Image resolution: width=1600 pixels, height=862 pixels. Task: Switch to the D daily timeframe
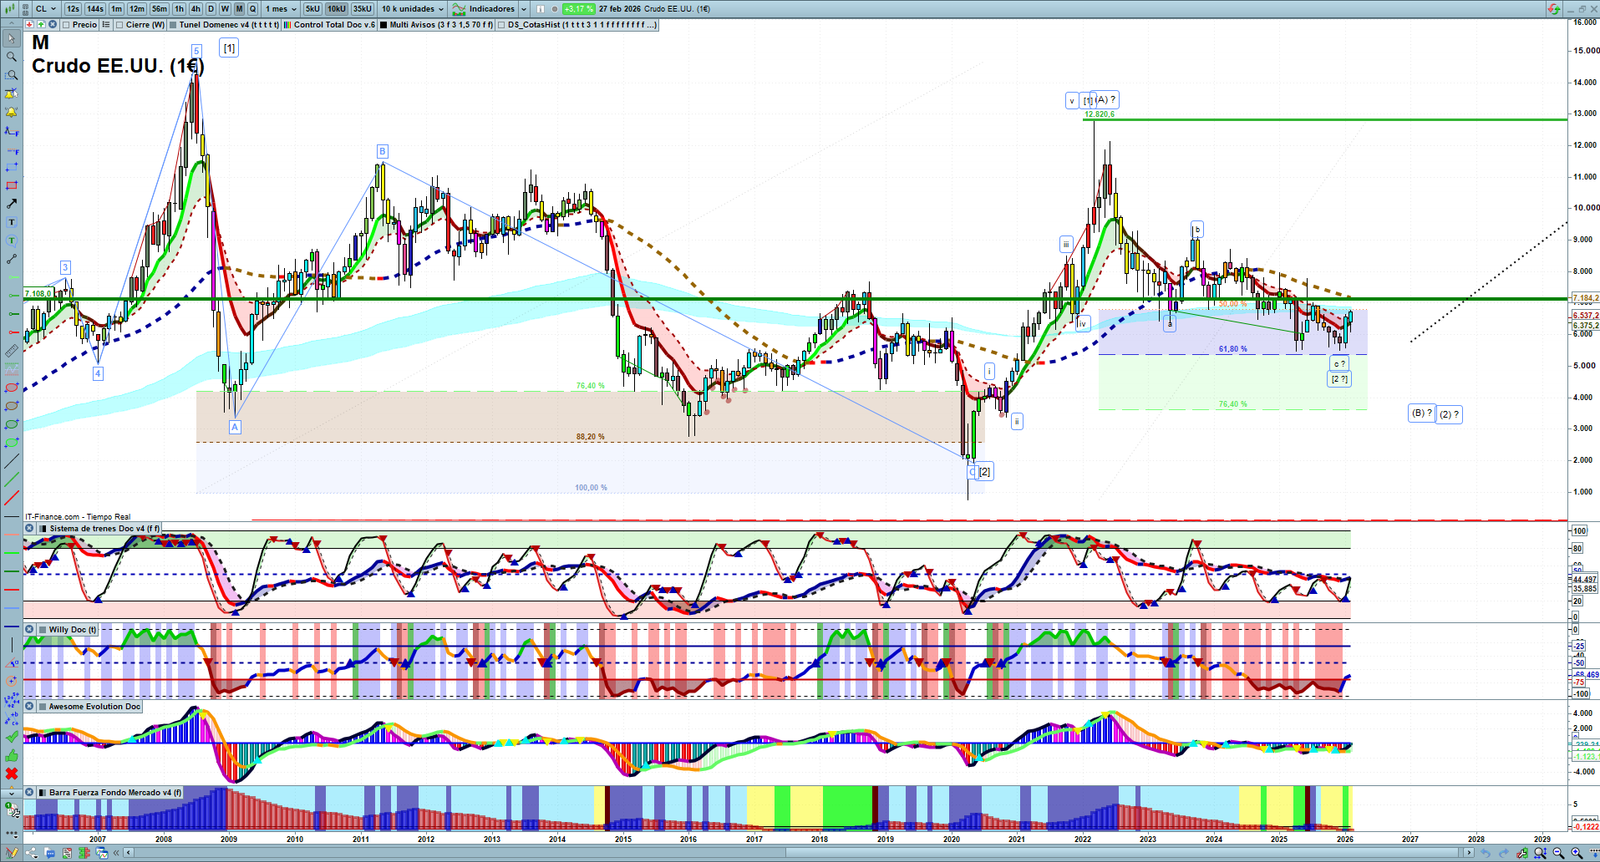pyautogui.click(x=211, y=8)
